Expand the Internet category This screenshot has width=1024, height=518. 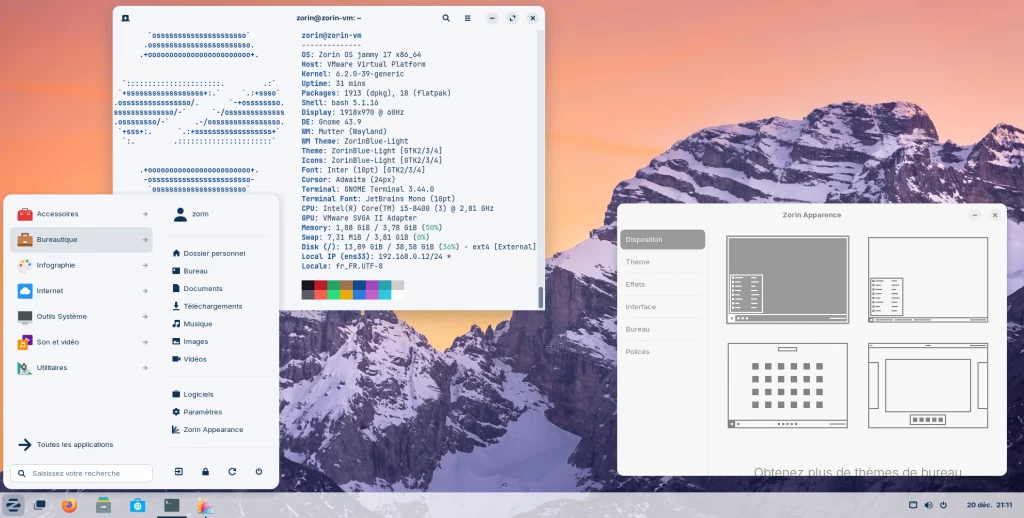click(82, 291)
